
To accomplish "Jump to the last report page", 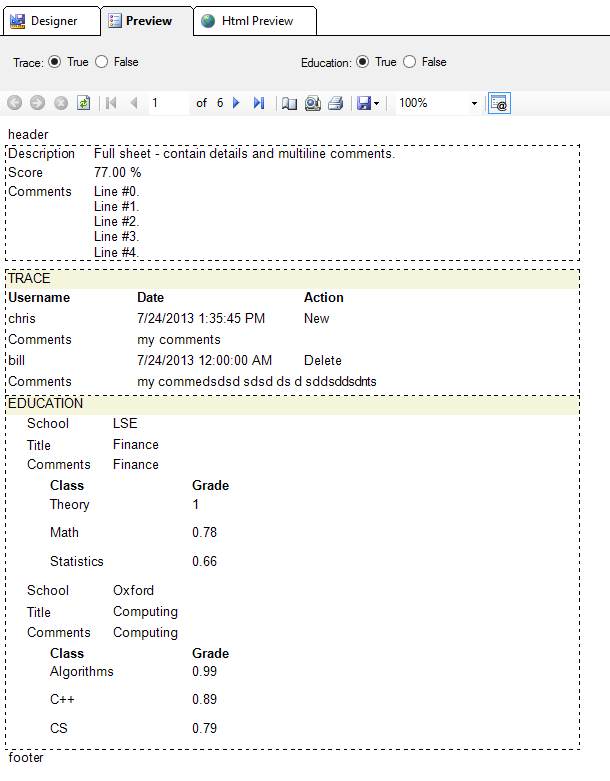I will [x=259, y=103].
